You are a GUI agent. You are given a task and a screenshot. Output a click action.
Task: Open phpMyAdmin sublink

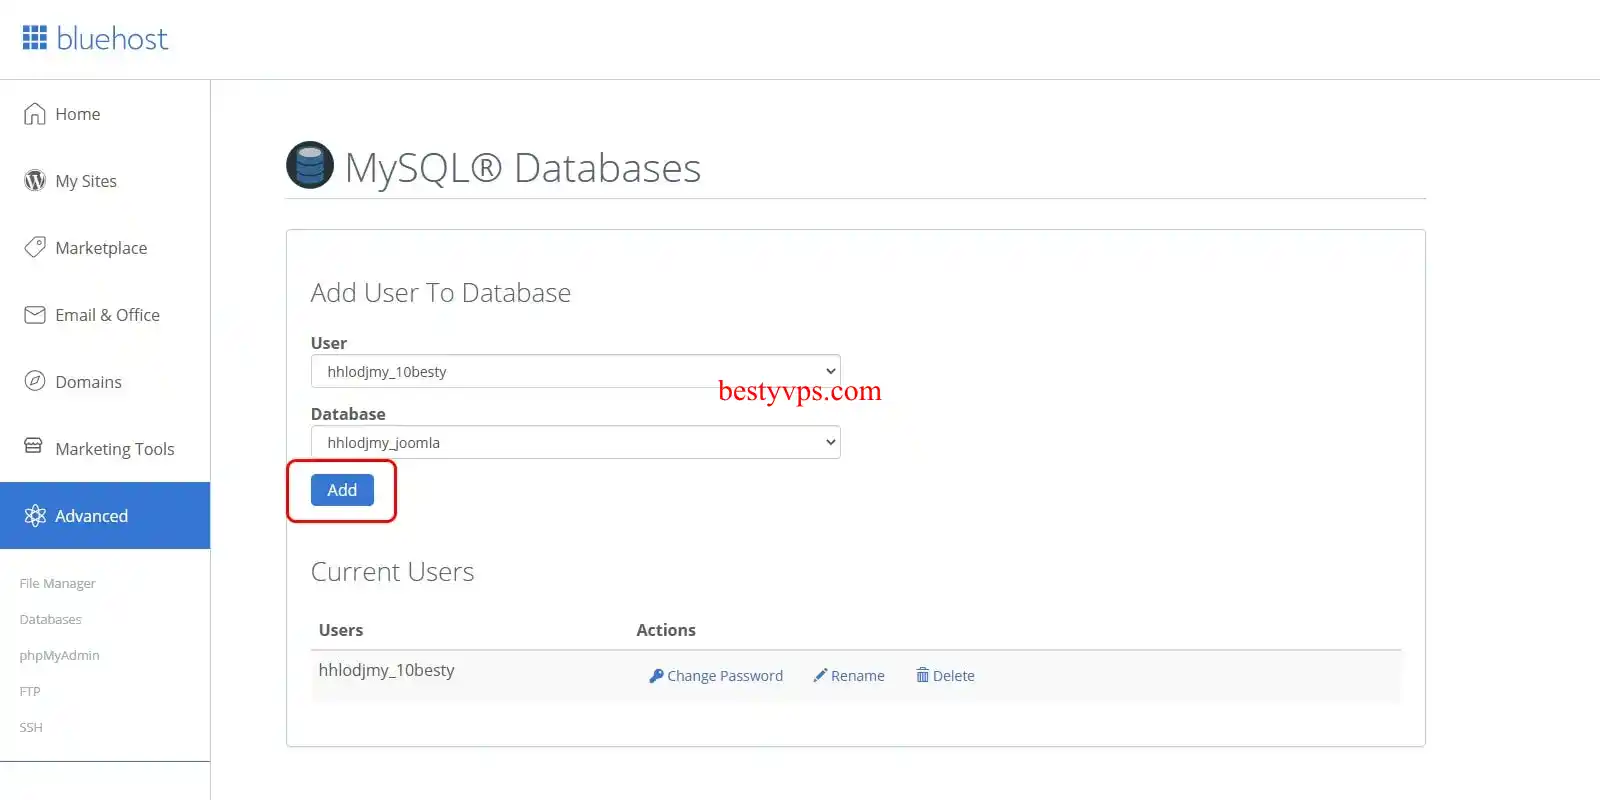[59, 656]
